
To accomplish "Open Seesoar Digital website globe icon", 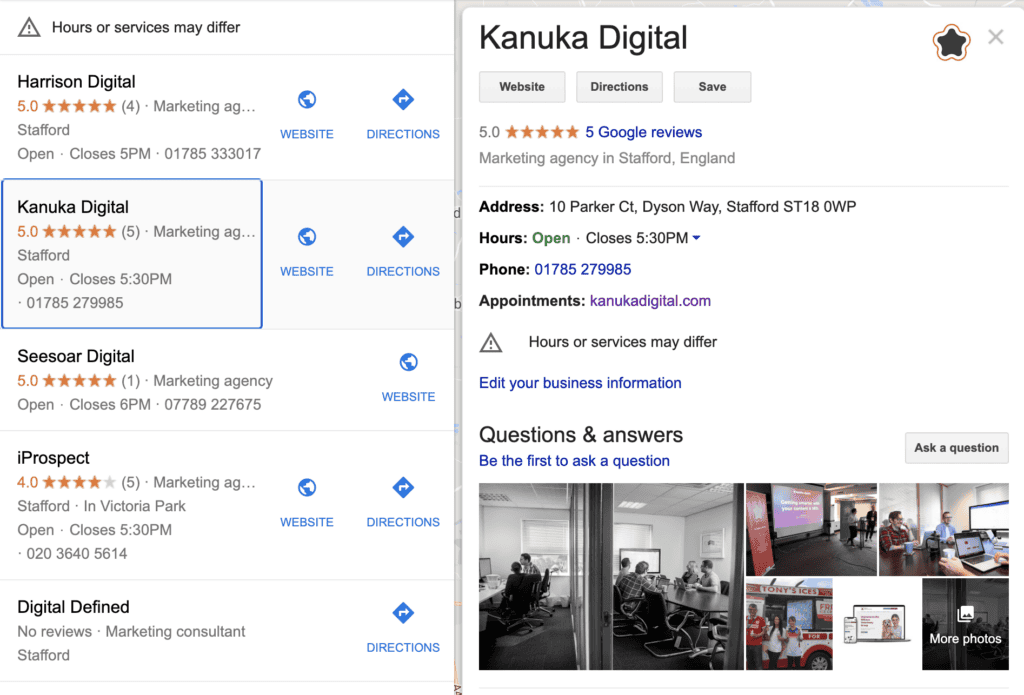I will pyautogui.click(x=409, y=362).
